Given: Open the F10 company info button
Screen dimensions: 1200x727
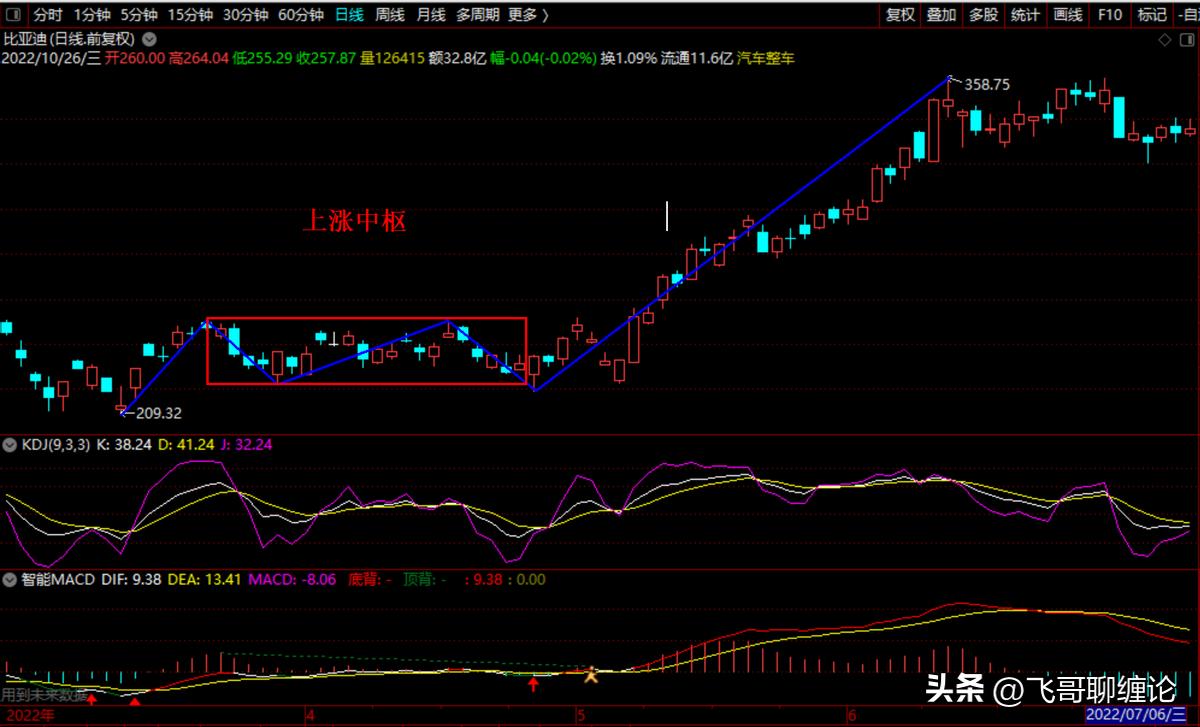Looking at the screenshot, I should [1110, 15].
